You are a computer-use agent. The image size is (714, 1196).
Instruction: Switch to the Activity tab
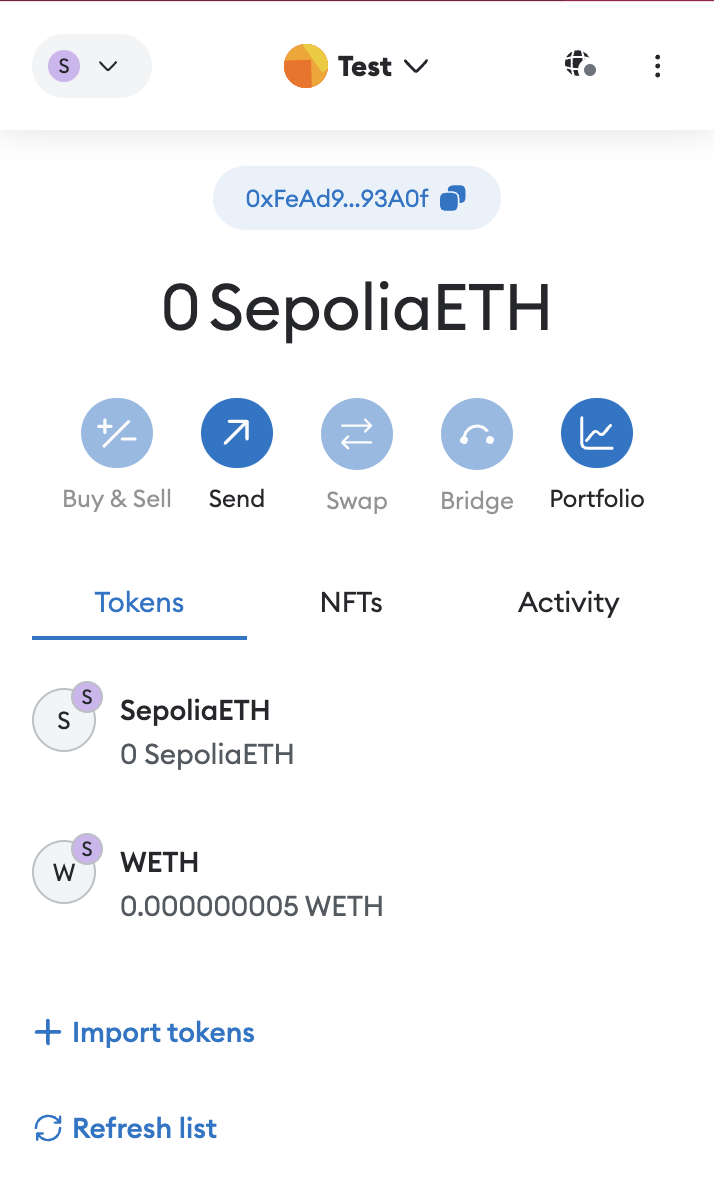[x=568, y=603]
